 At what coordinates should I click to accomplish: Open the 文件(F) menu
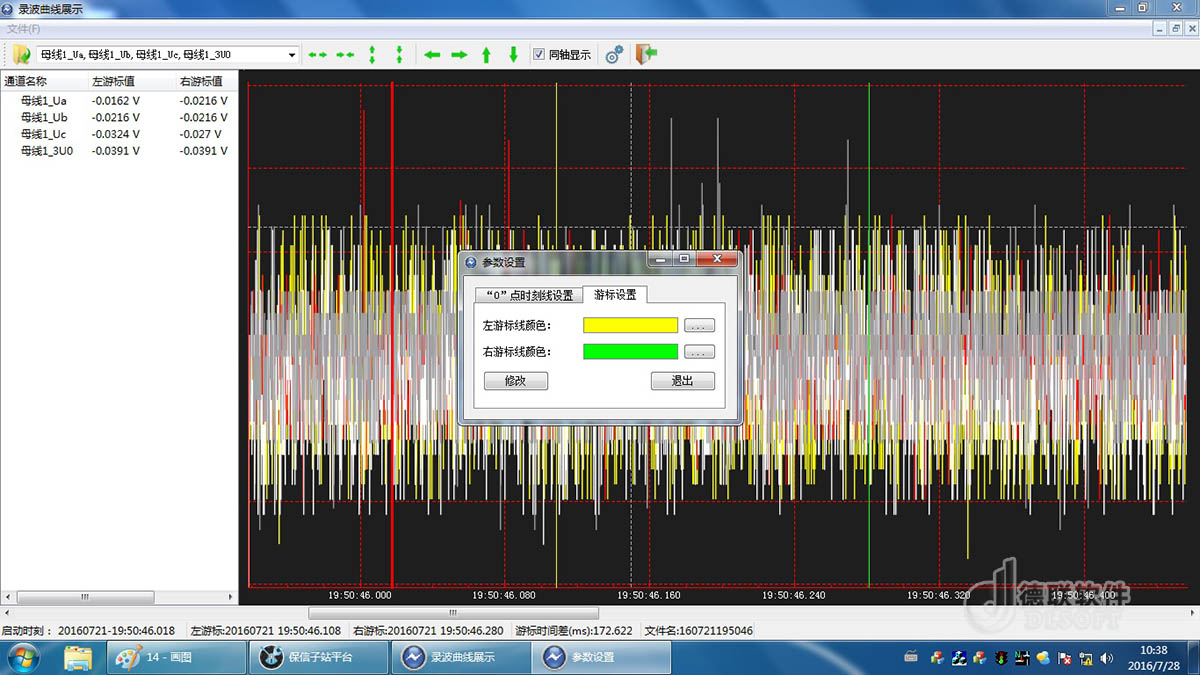[24, 28]
